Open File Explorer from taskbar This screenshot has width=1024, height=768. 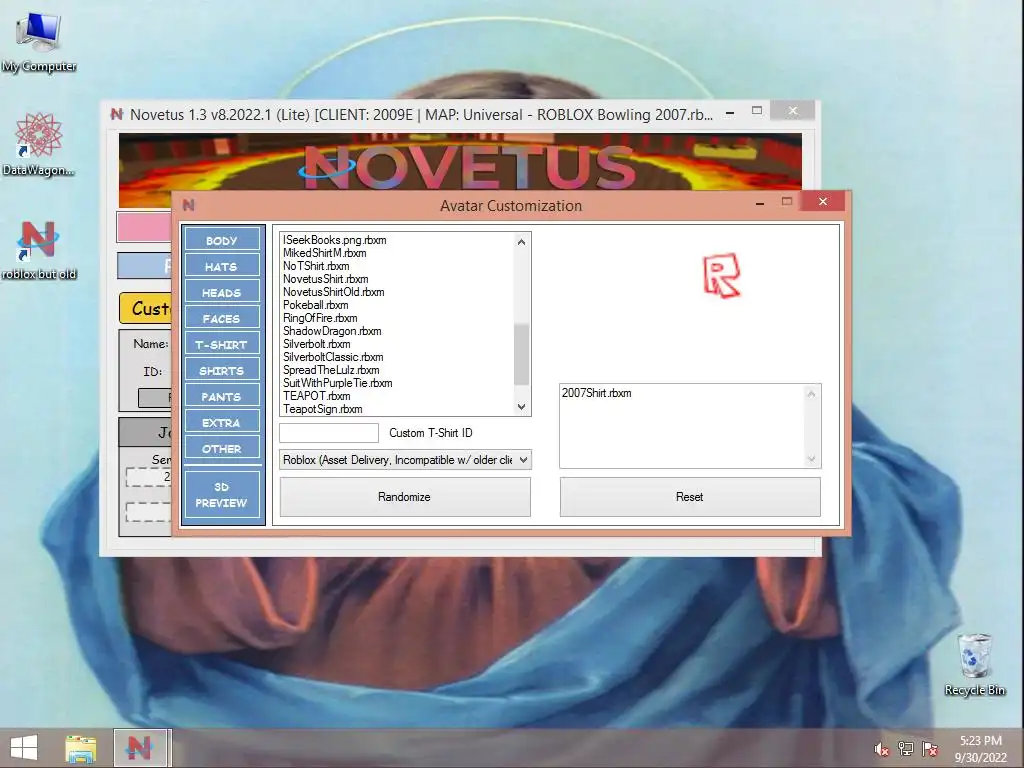pos(80,749)
